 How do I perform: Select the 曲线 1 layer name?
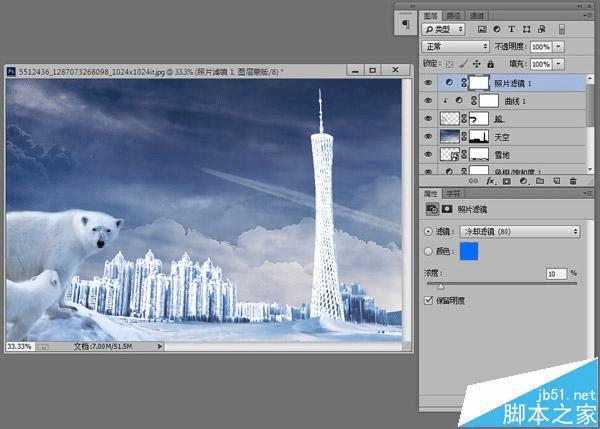(515, 101)
